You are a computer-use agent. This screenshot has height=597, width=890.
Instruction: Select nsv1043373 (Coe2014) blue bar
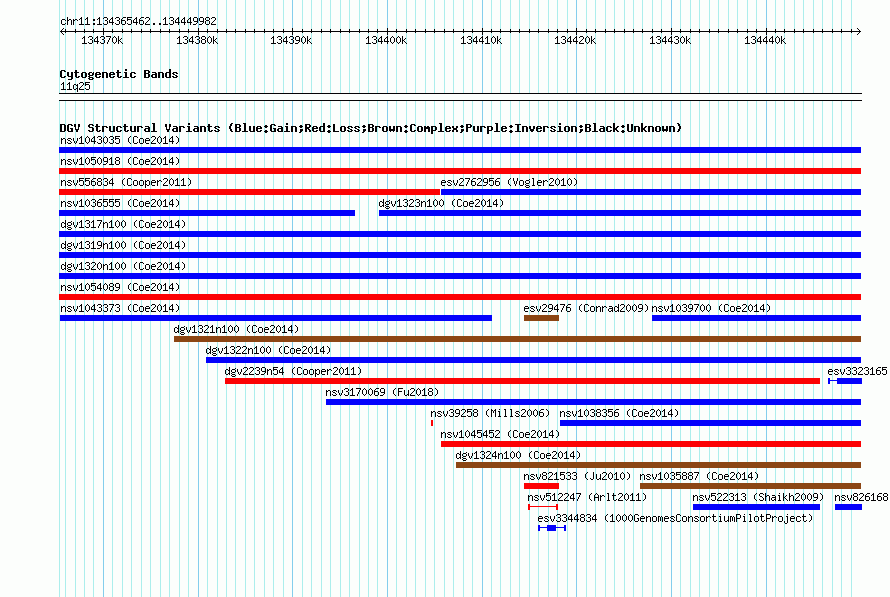point(276,318)
